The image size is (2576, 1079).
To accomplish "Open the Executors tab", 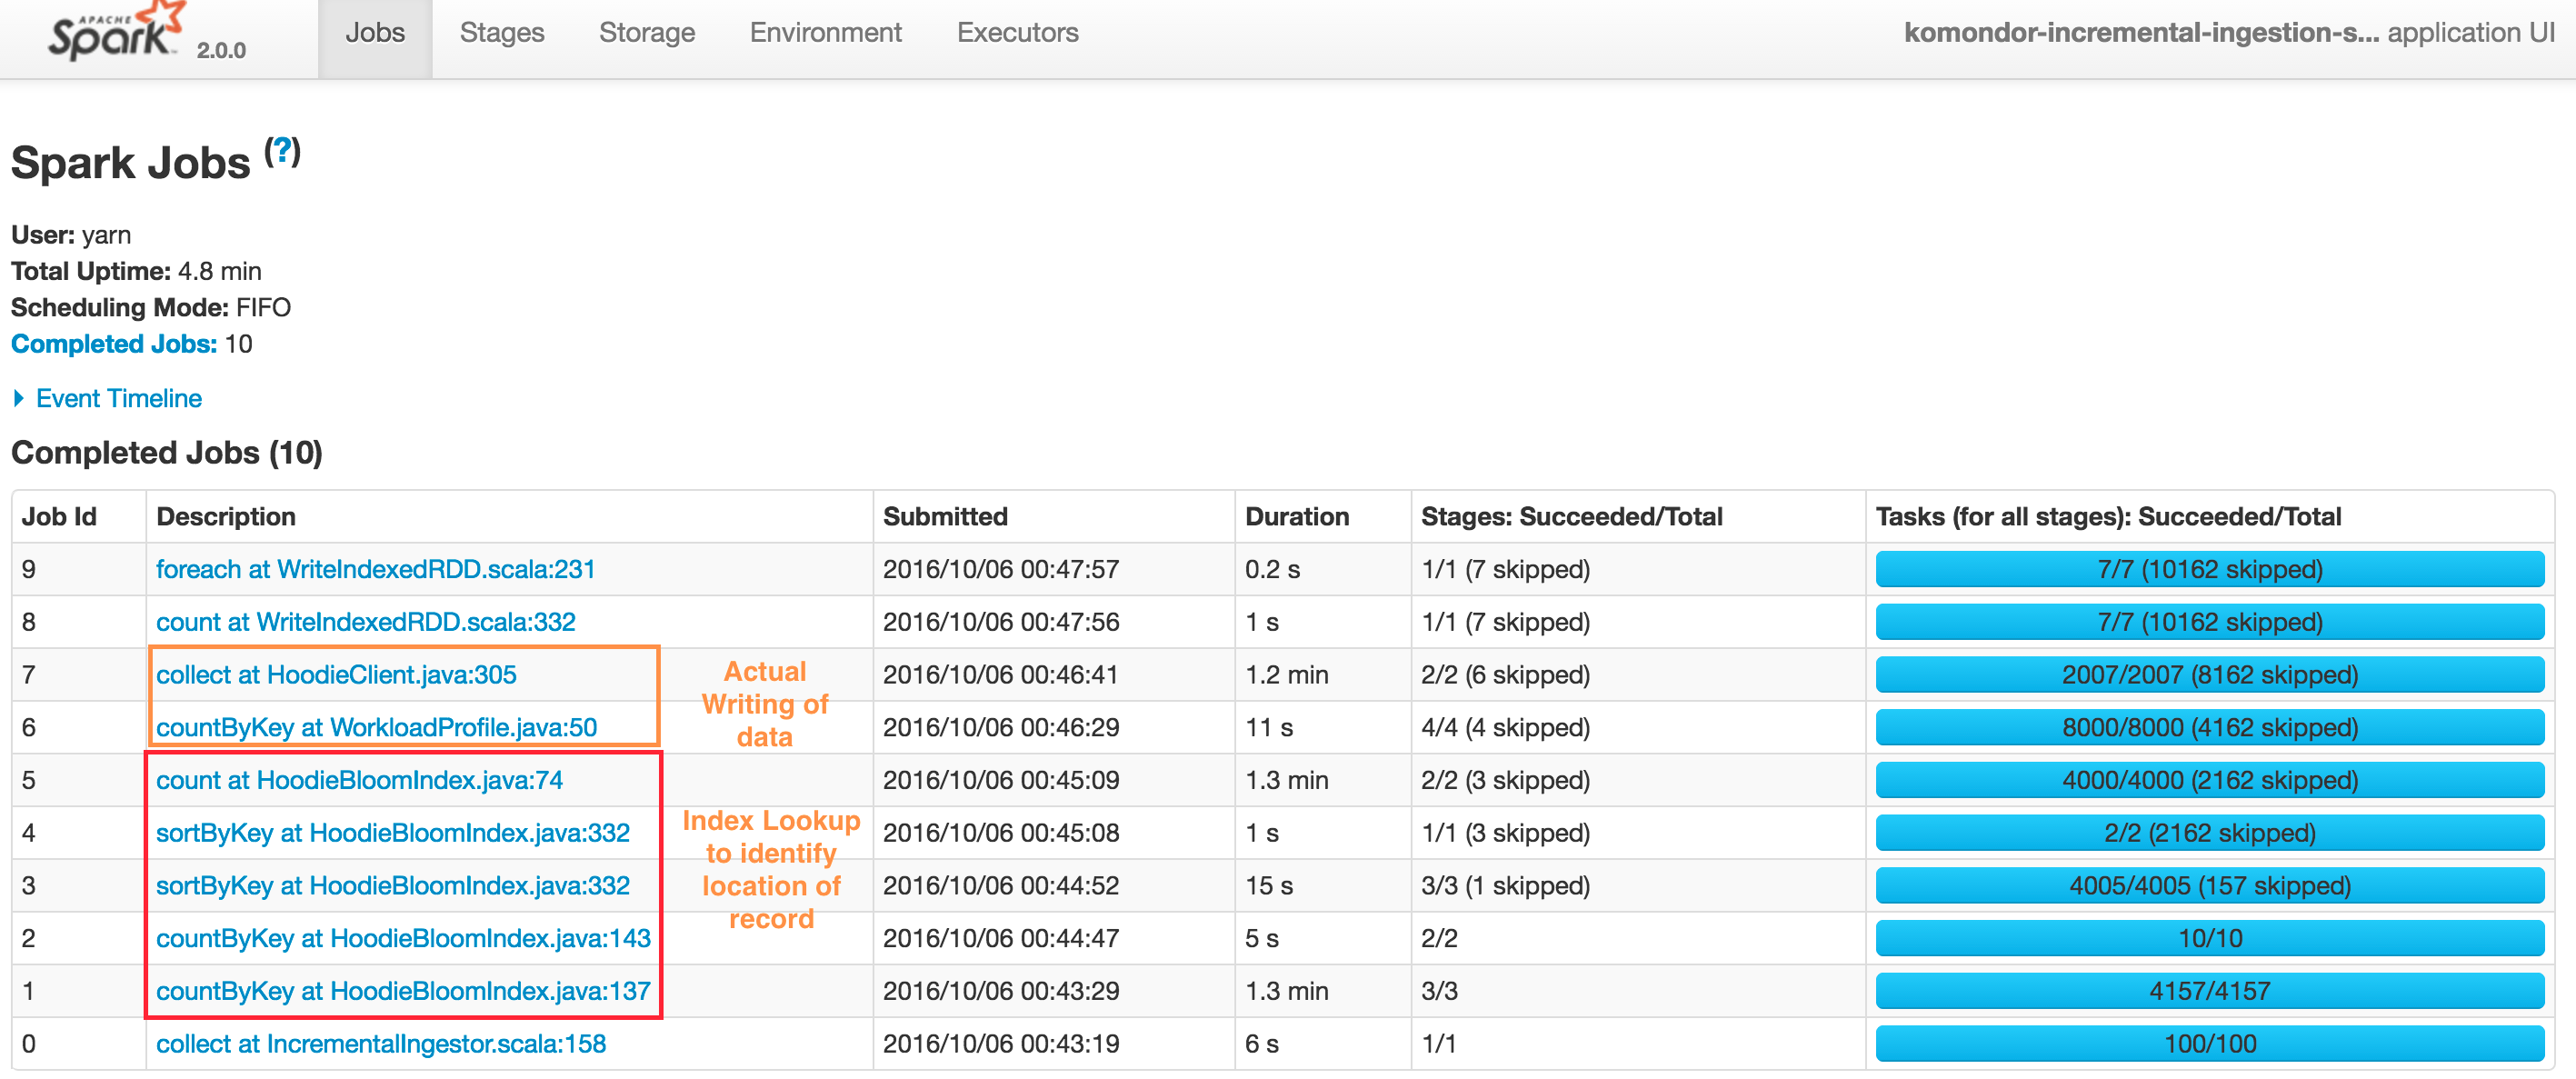I will coord(1017,33).
